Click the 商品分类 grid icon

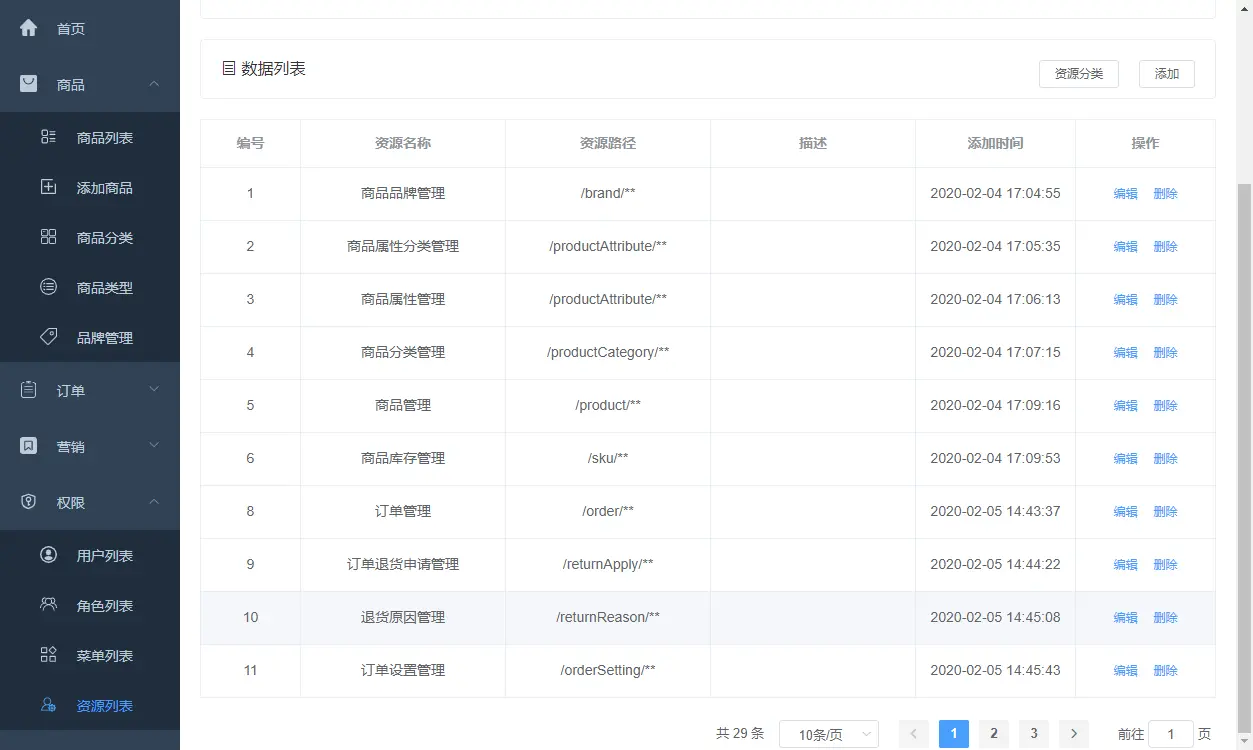pos(48,237)
